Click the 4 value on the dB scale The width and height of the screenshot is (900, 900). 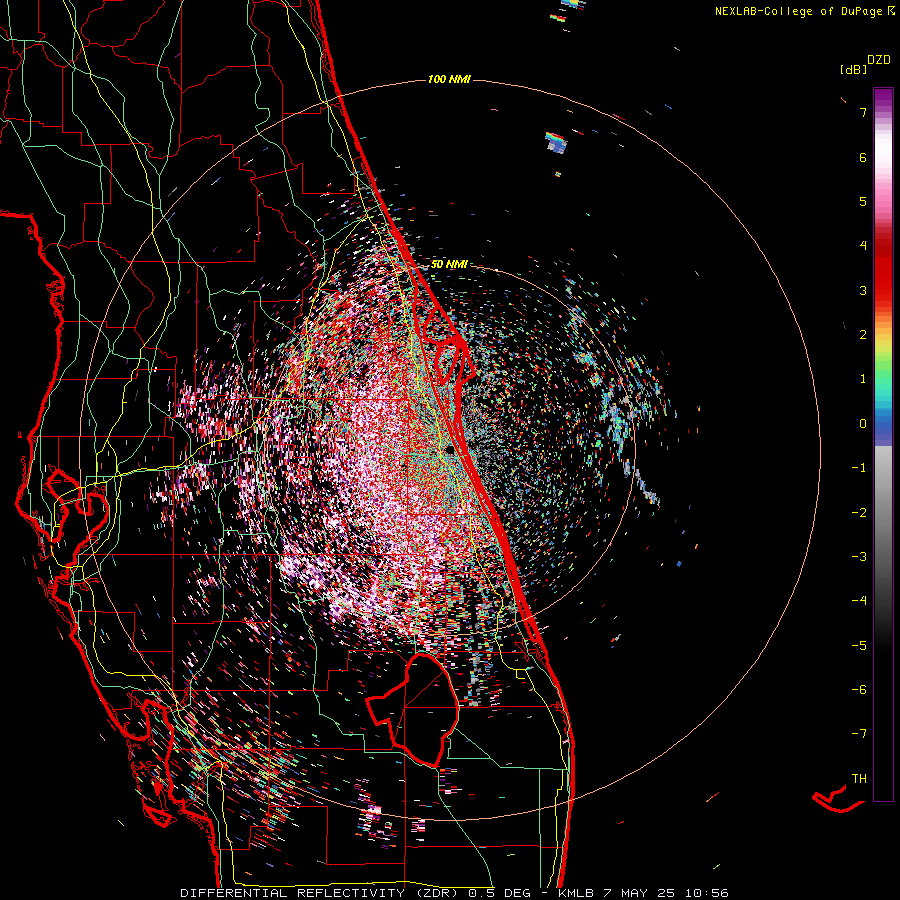click(x=863, y=246)
